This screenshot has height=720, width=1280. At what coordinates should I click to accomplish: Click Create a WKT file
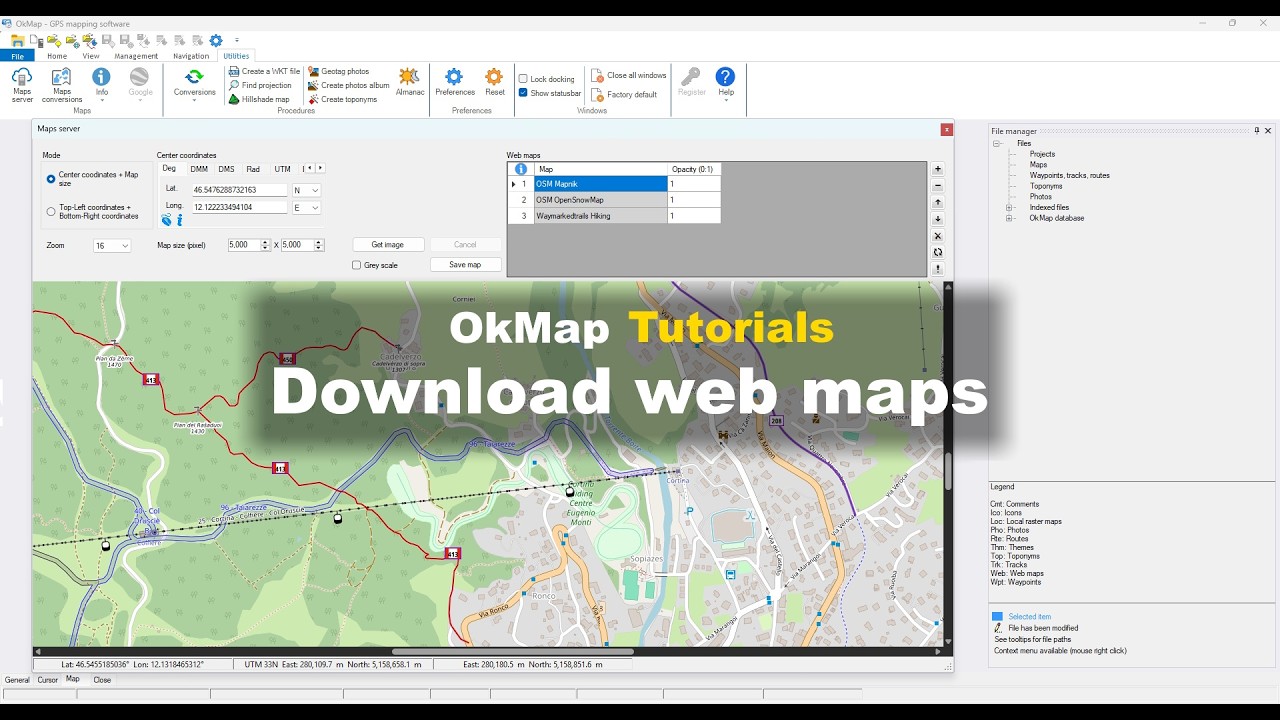point(264,72)
